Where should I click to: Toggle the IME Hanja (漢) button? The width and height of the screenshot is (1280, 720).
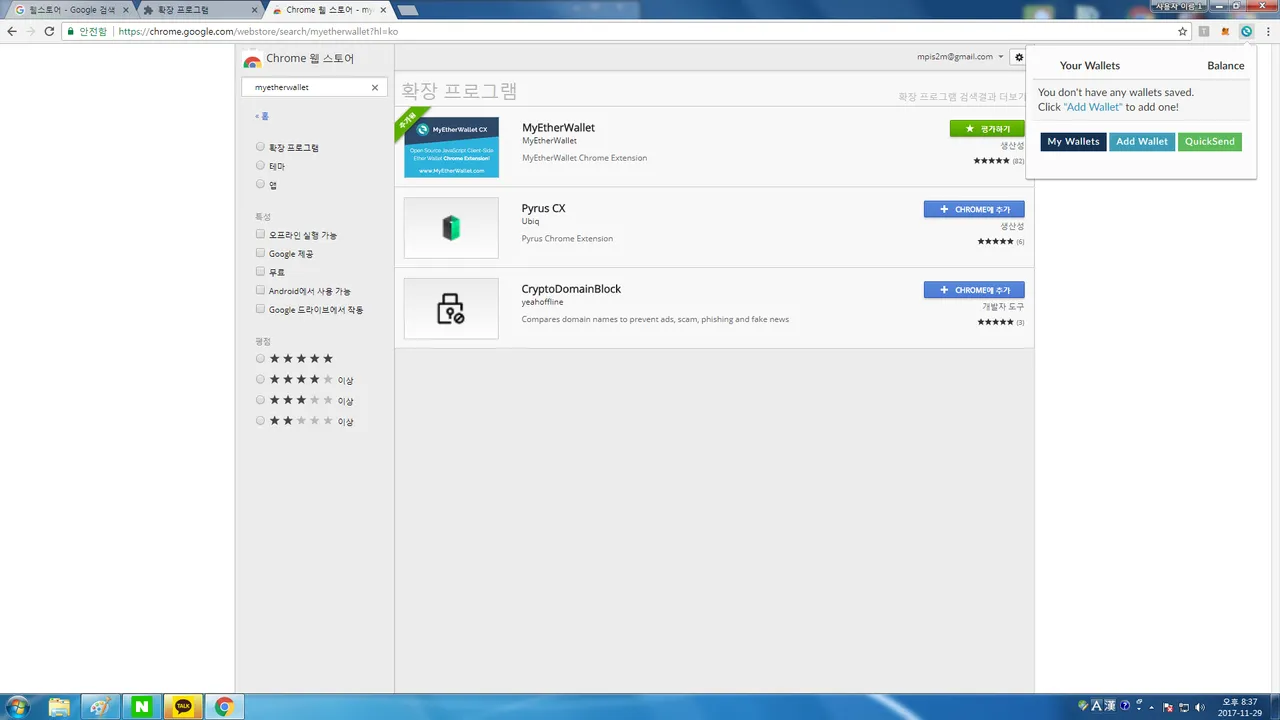click(1110, 705)
